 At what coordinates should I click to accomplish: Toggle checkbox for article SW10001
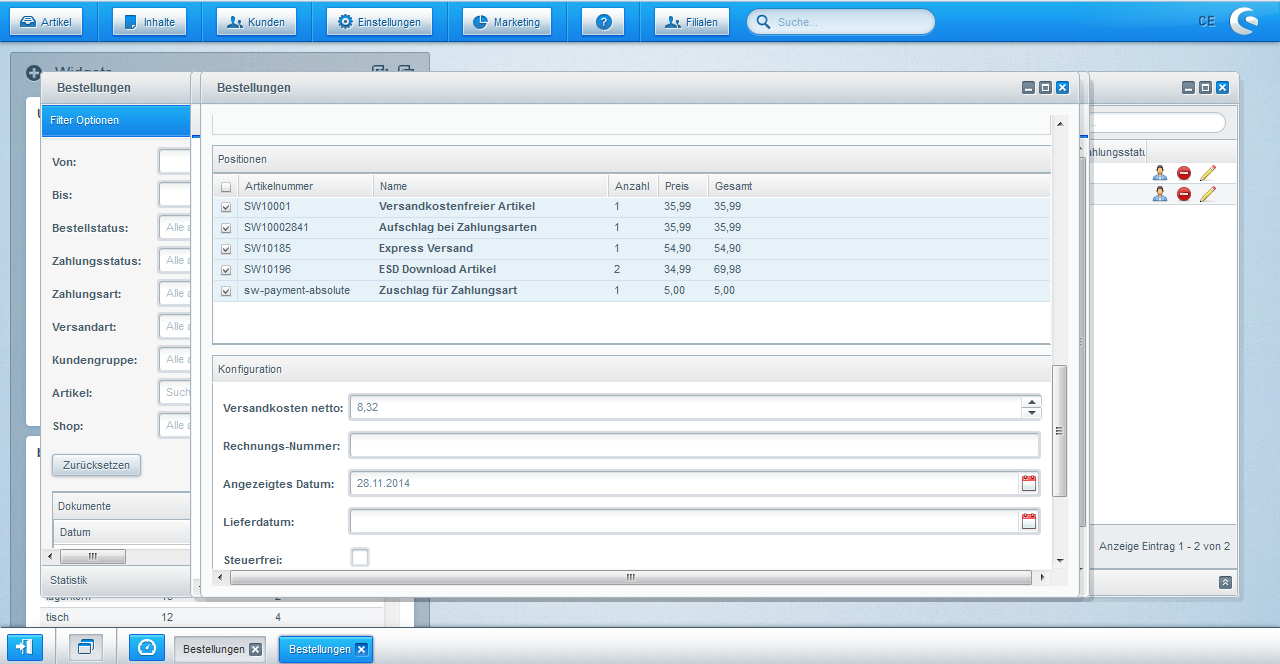pyautogui.click(x=226, y=207)
